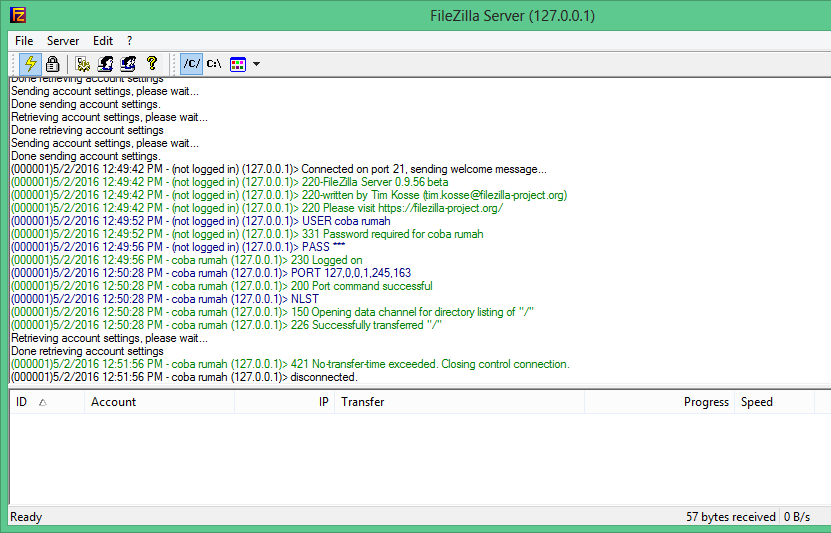Click '226 Successfully transferred' log line

click(226, 325)
